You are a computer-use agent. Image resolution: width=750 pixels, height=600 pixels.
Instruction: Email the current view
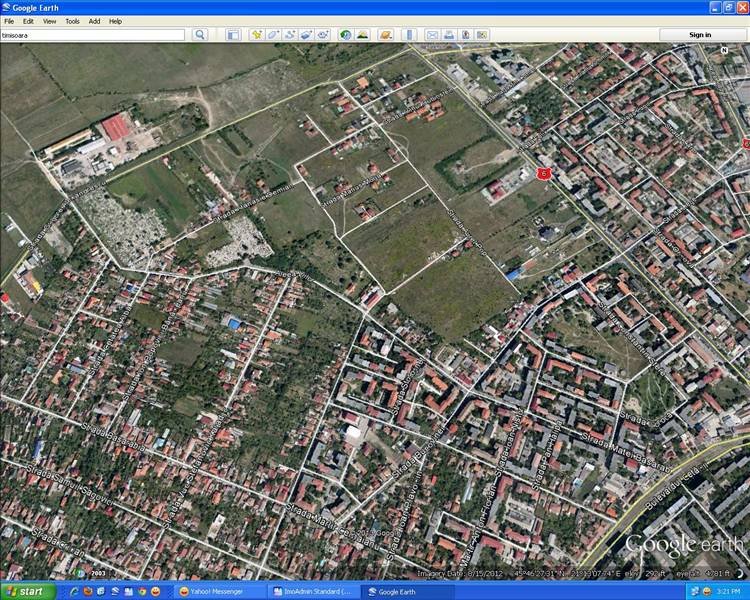[433, 34]
